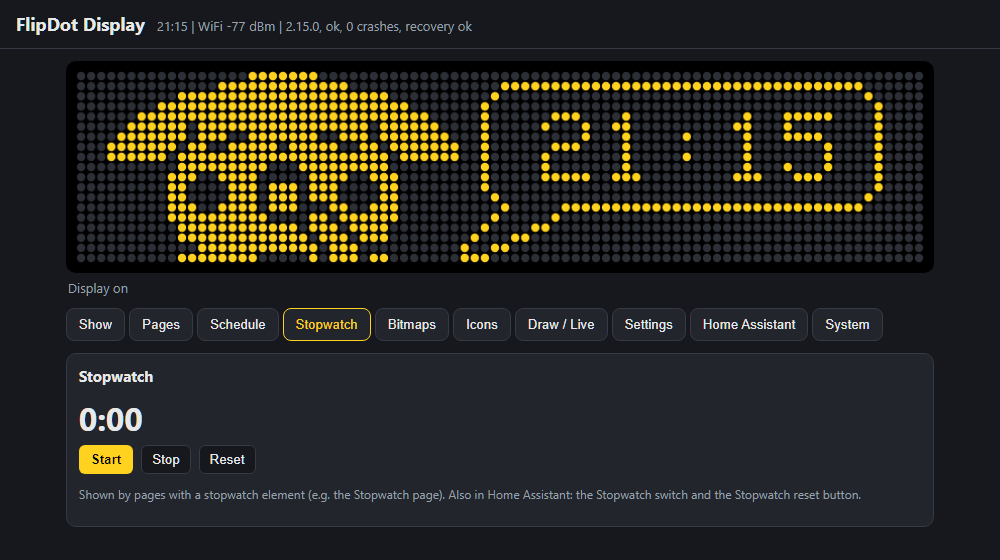Switch to the Pages tab
Viewport: 1000px width, 560px height.
tap(161, 324)
